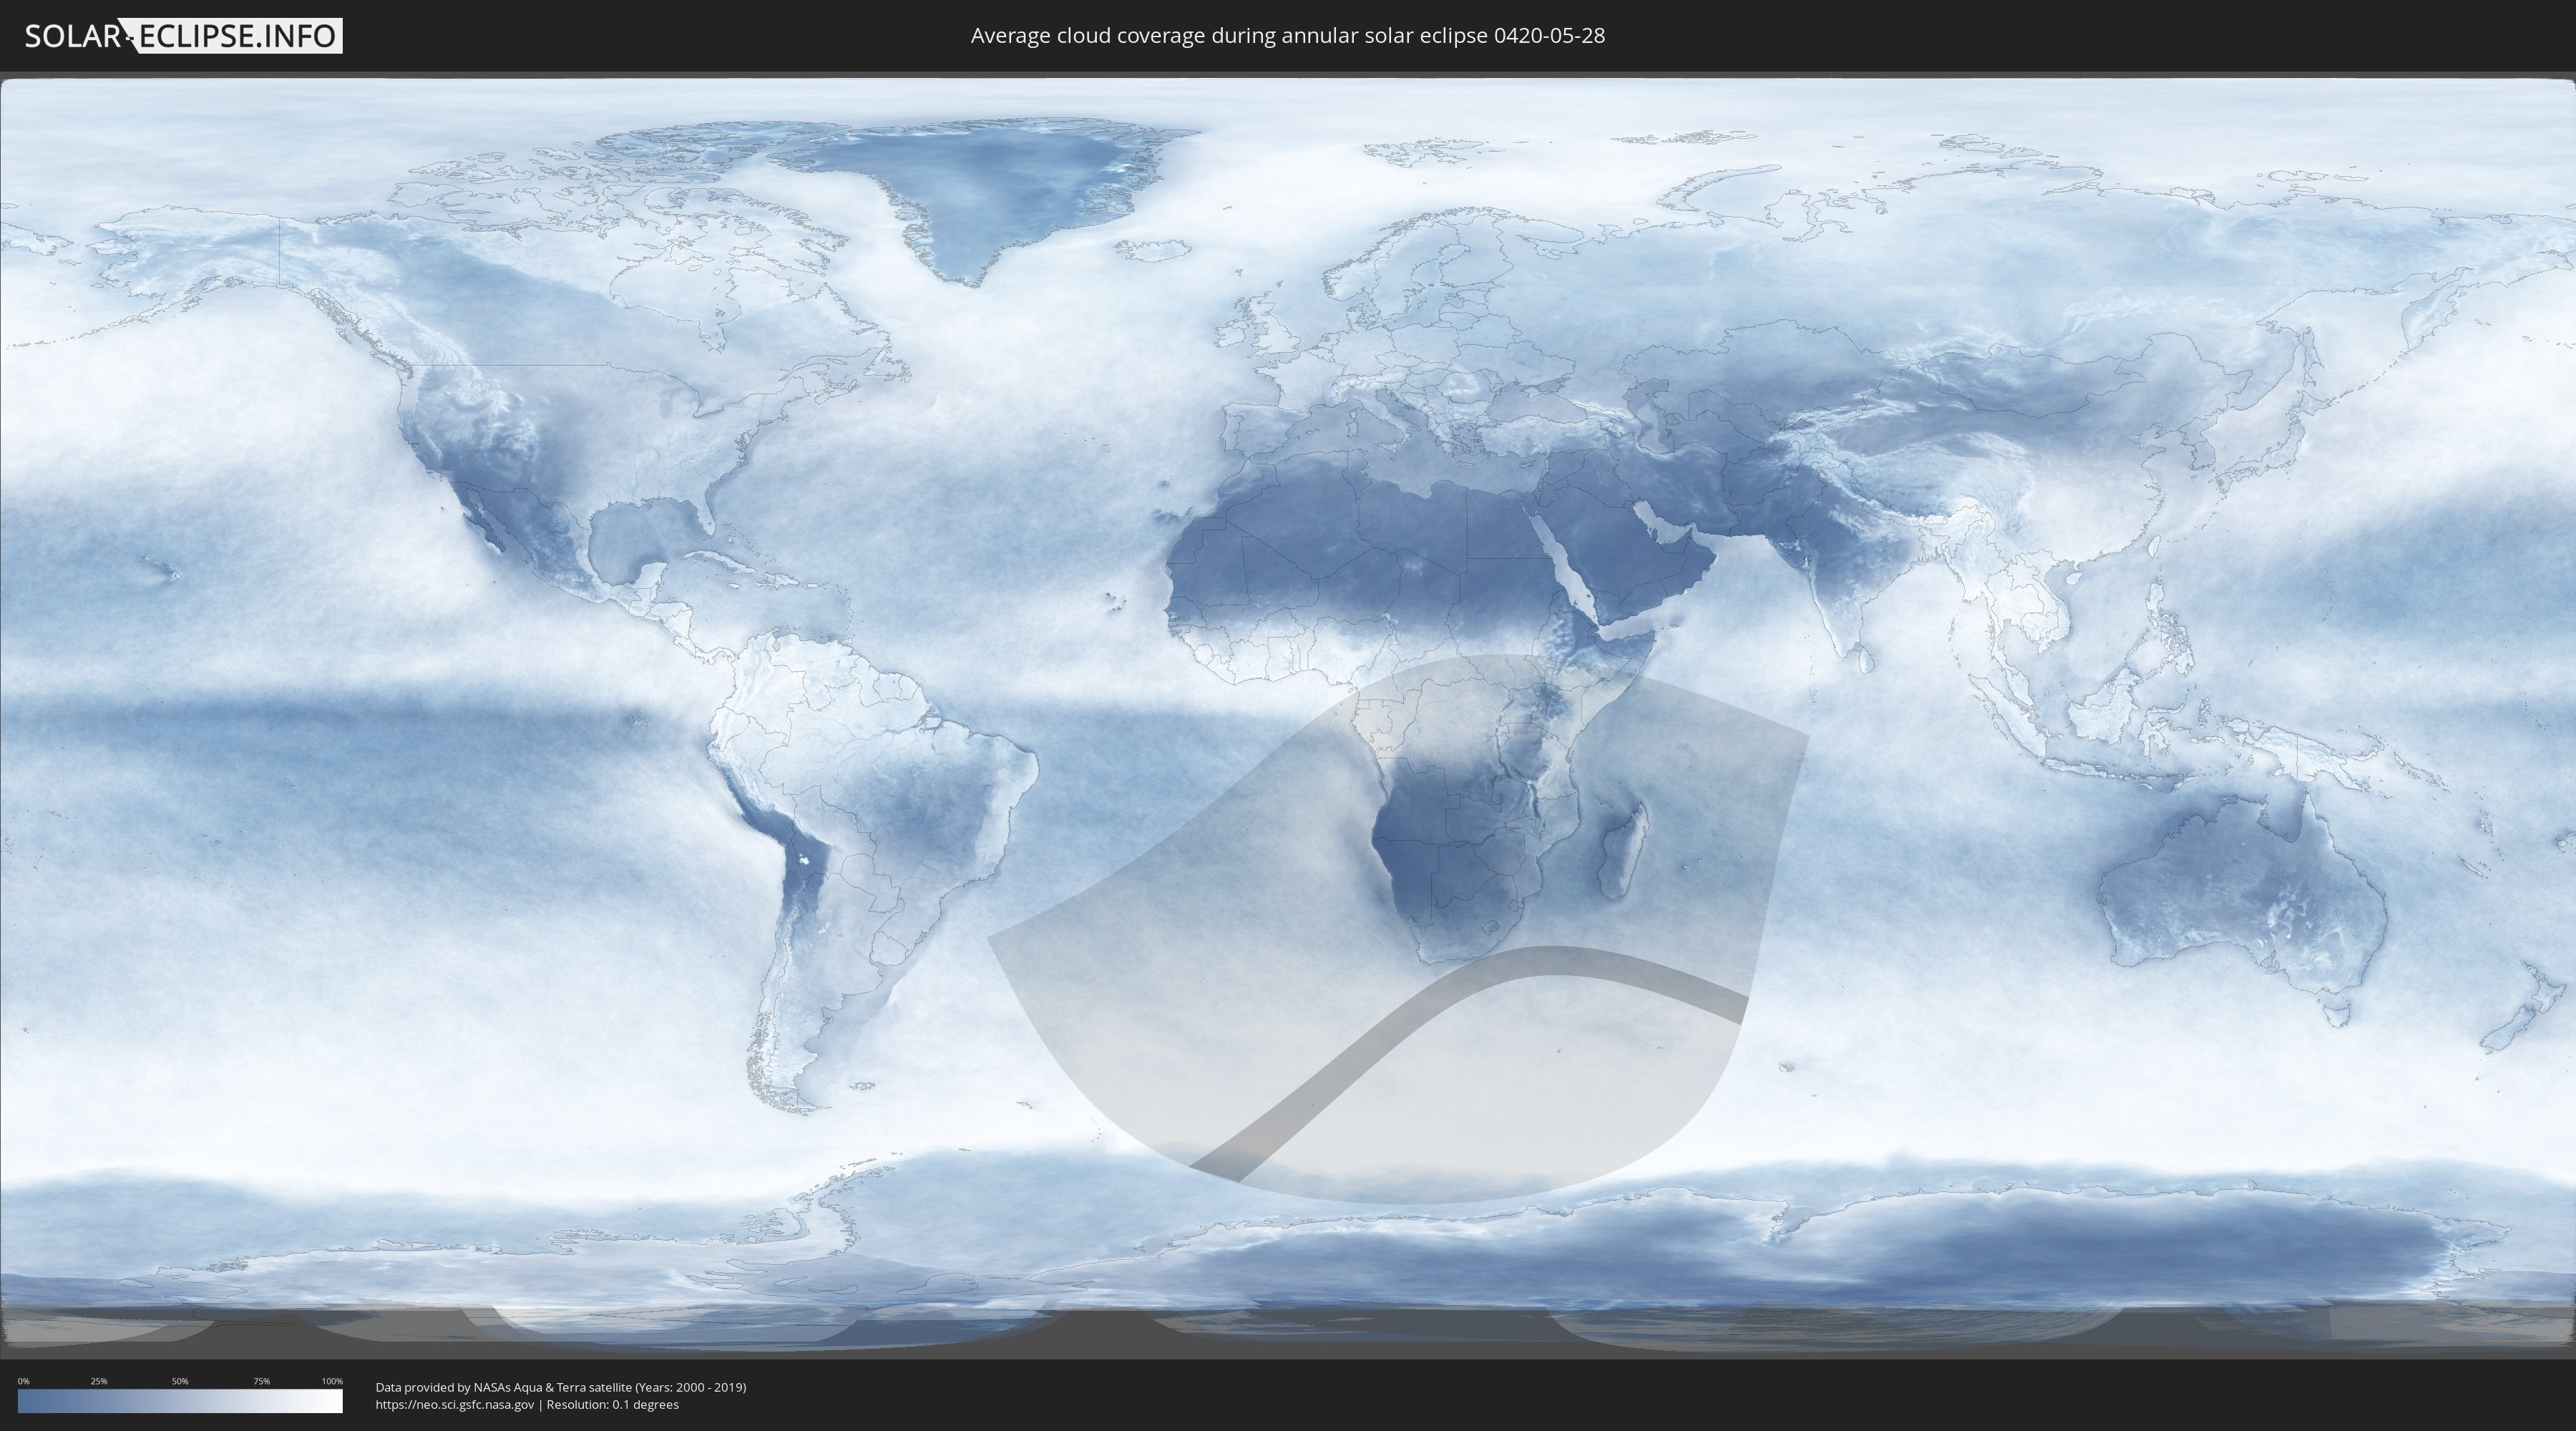Click the 100% legend label

click(x=332, y=1381)
